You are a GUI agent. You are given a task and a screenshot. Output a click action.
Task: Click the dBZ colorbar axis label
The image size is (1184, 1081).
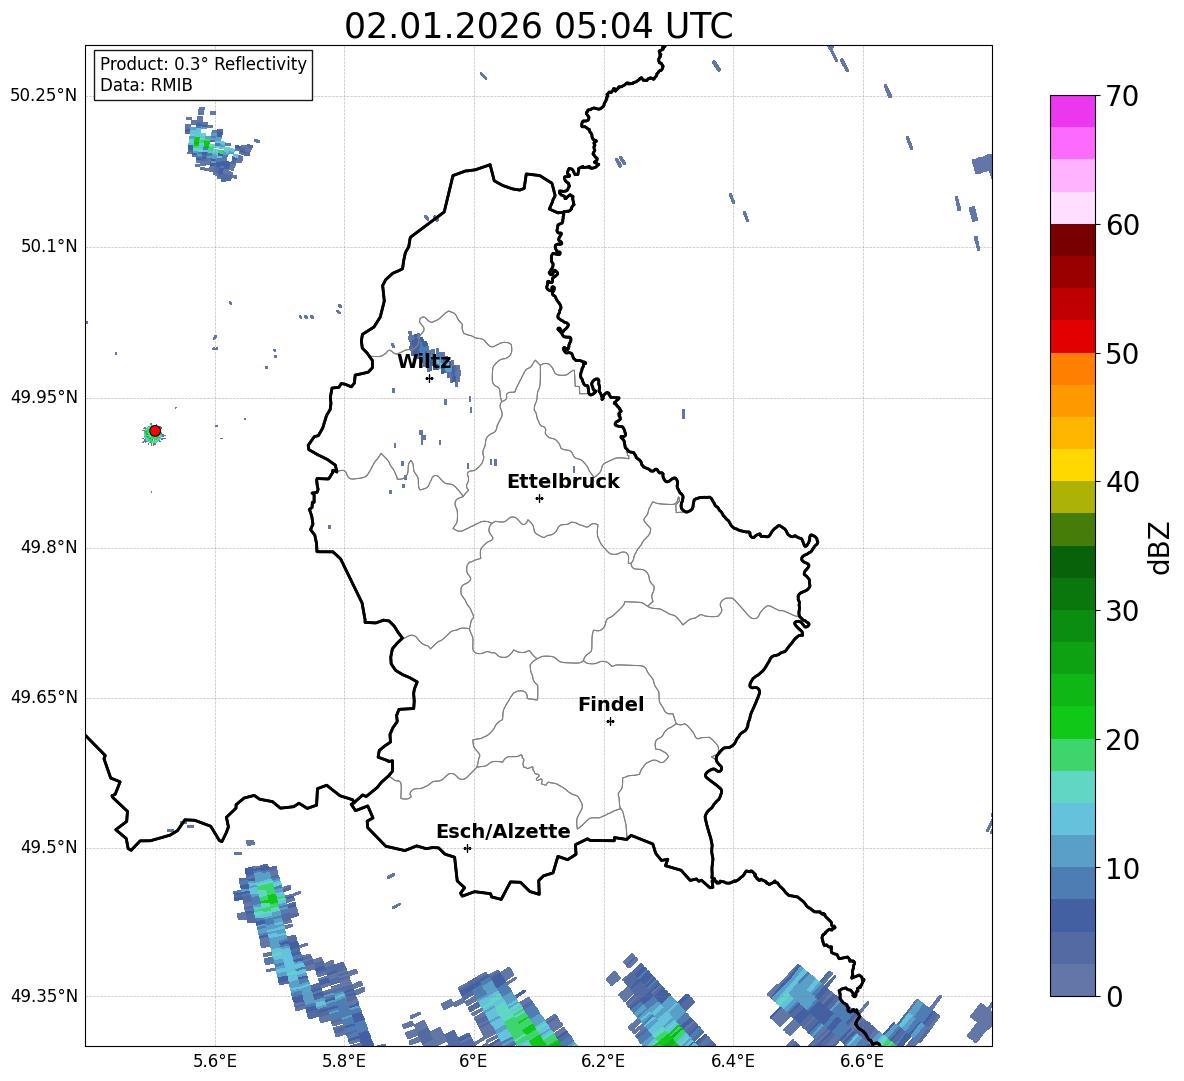coord(1161,547)
